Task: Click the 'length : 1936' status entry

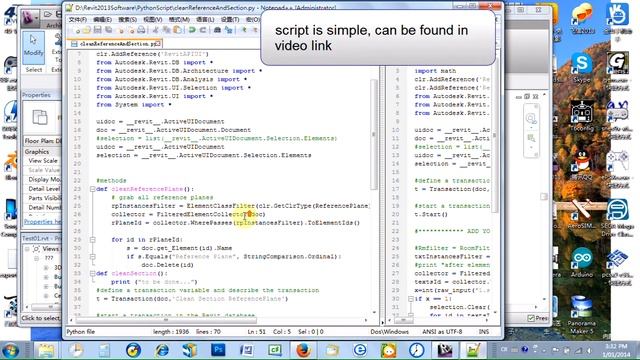Action: pyautogui.click(x=171, y=332)
